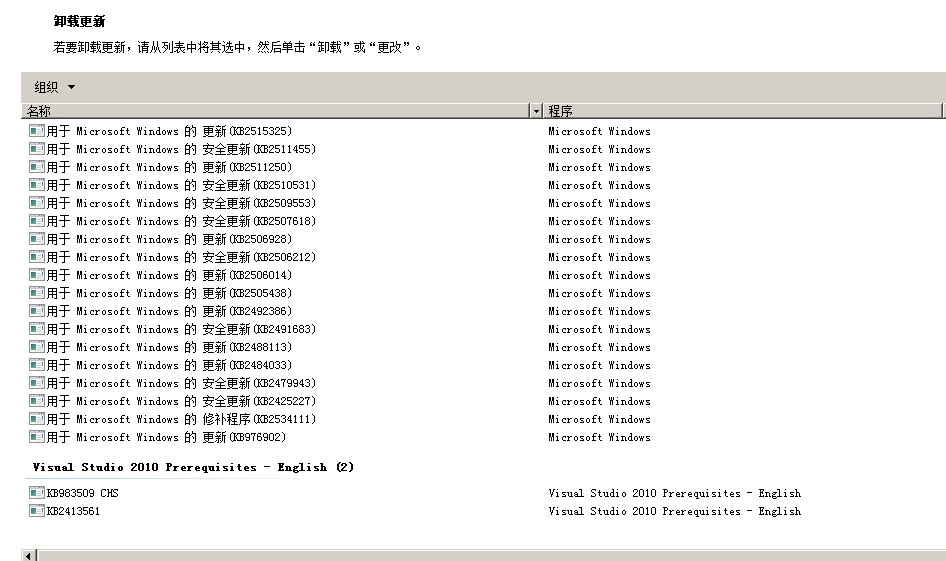
Task: Select the security update row text KB2425227
Action: [x=182, y=402]
